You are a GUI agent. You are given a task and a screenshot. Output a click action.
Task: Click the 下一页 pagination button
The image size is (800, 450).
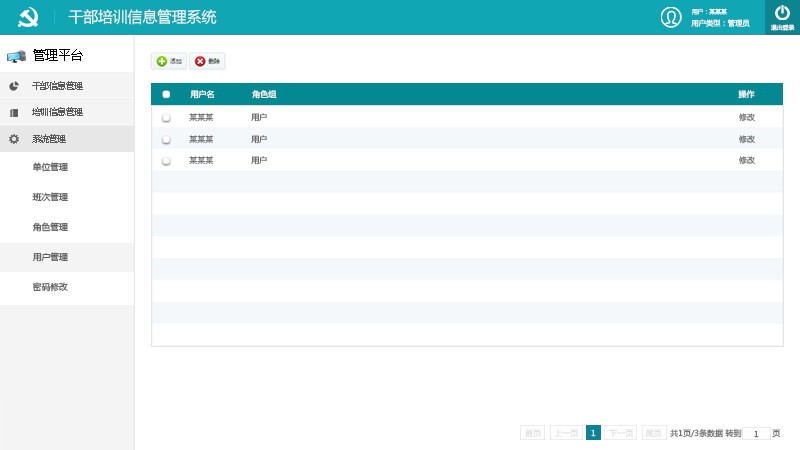click(x=620, y=433)
